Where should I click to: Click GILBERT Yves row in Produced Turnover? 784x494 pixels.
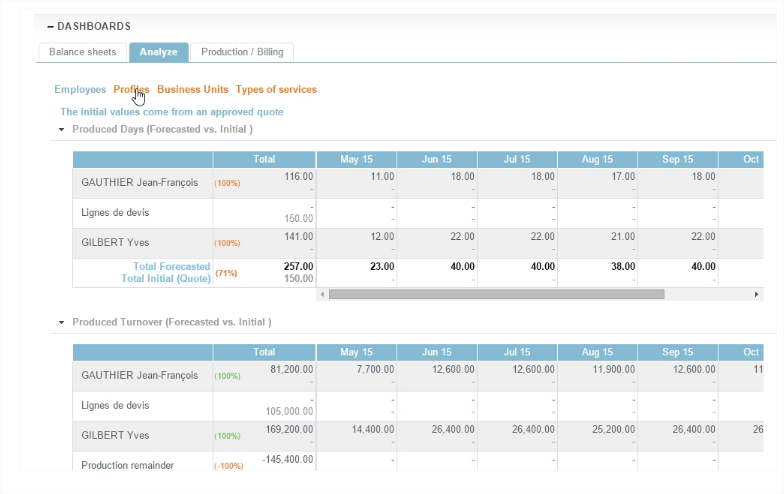click(115, 435)
